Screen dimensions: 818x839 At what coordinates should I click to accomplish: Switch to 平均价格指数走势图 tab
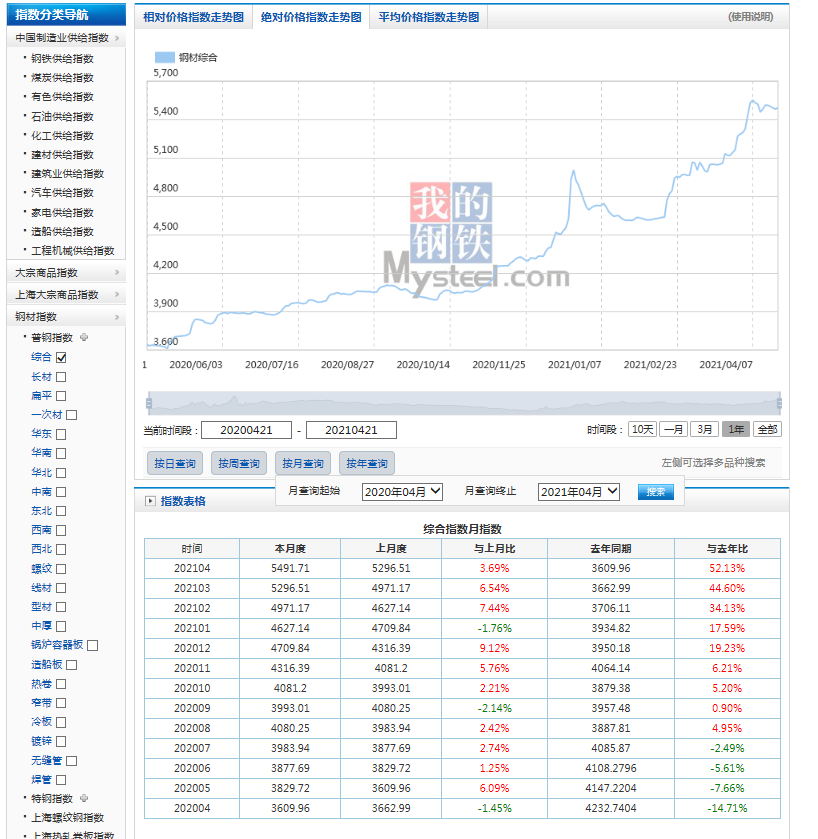tap(428, 17)
